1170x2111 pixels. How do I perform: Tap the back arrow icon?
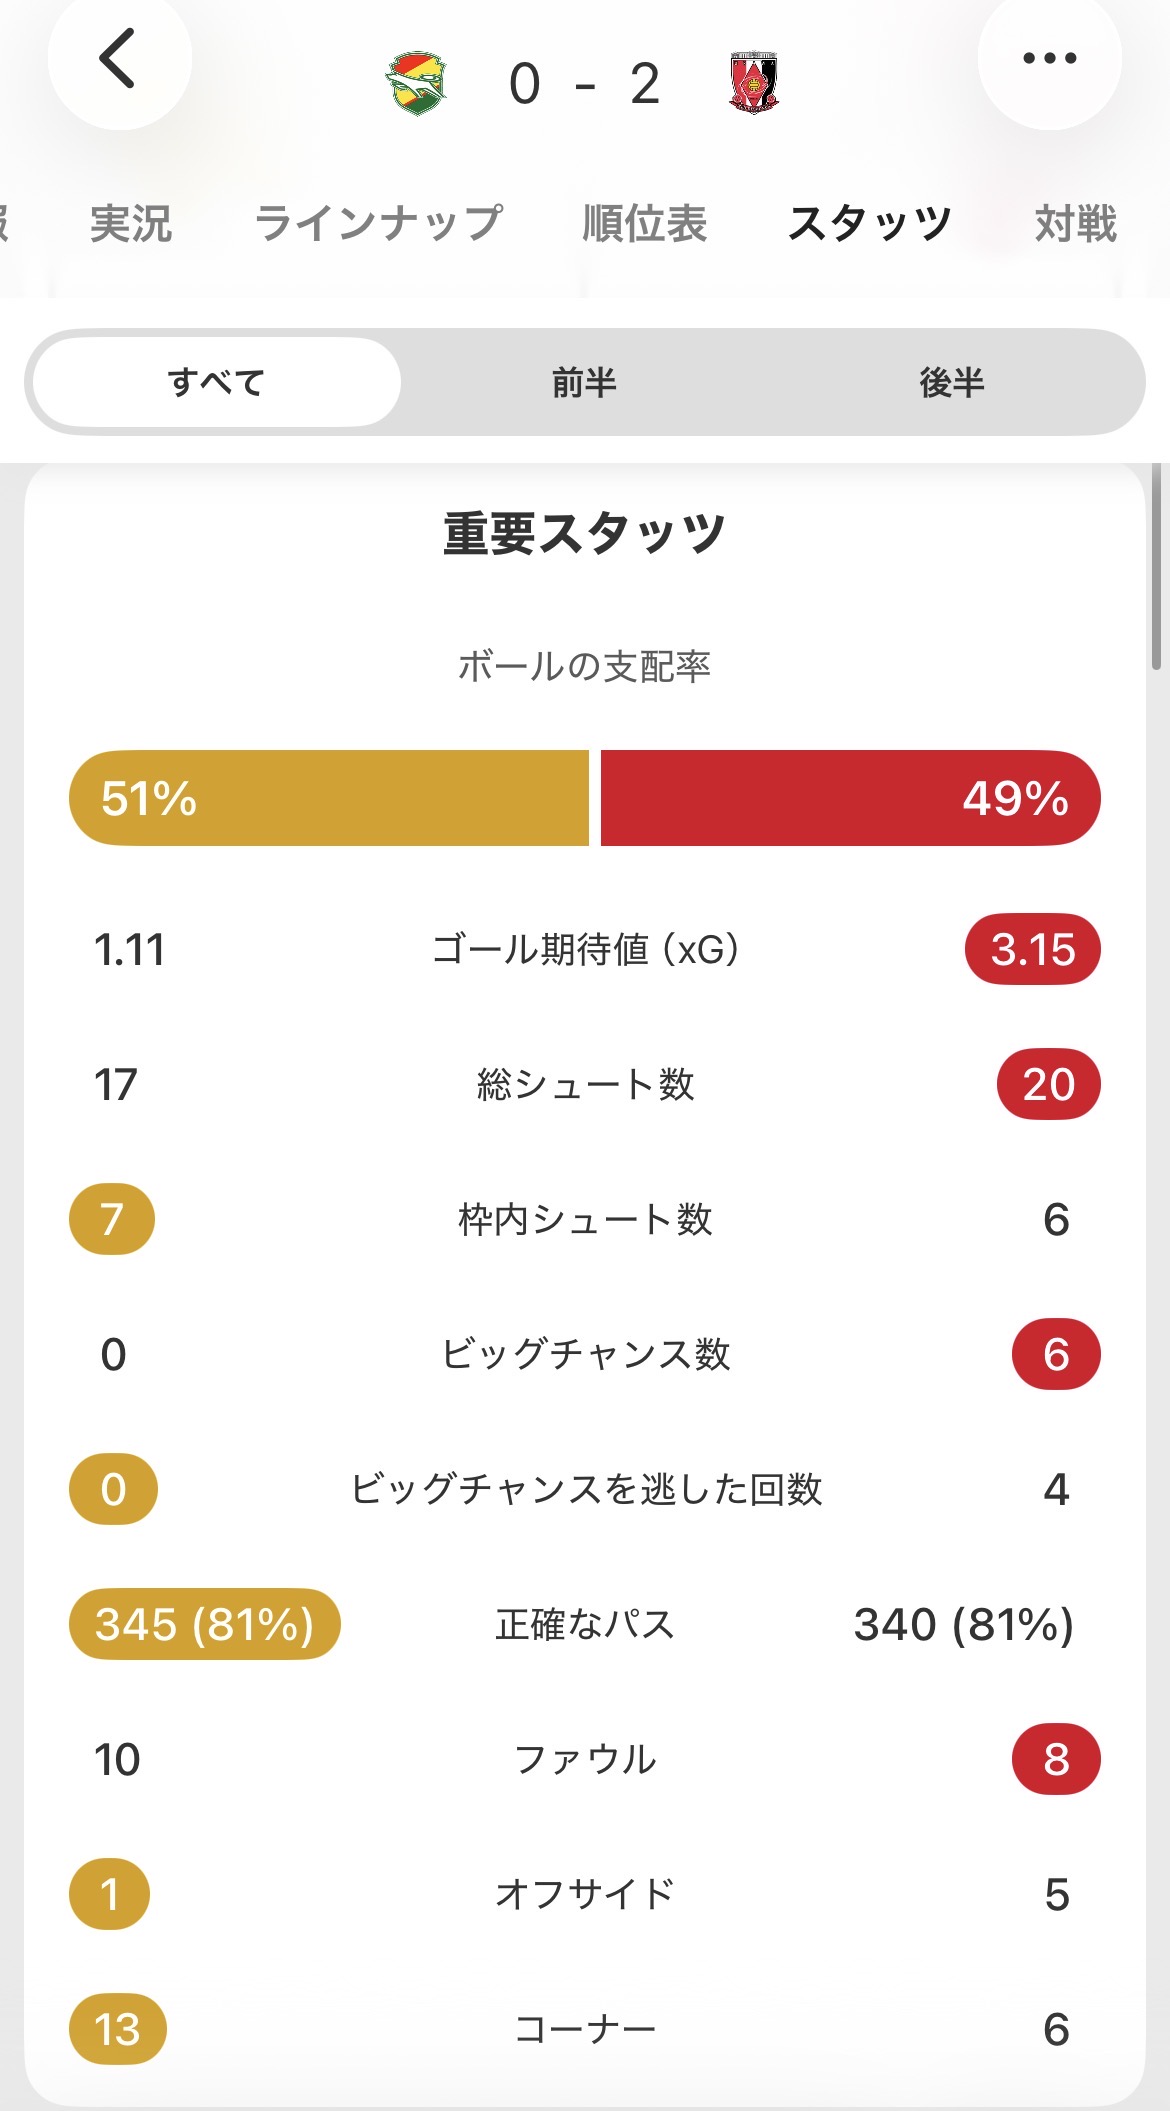click(118, 59)
